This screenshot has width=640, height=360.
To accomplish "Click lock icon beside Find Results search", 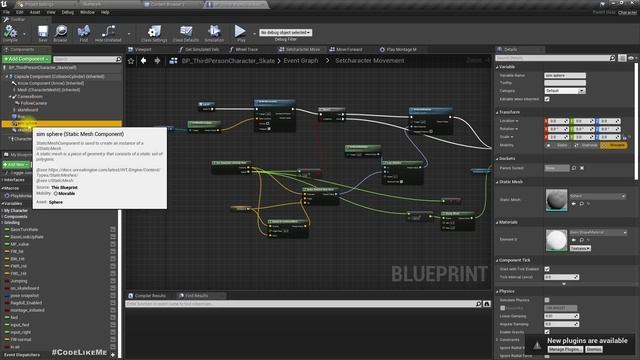I will [487, 304].
